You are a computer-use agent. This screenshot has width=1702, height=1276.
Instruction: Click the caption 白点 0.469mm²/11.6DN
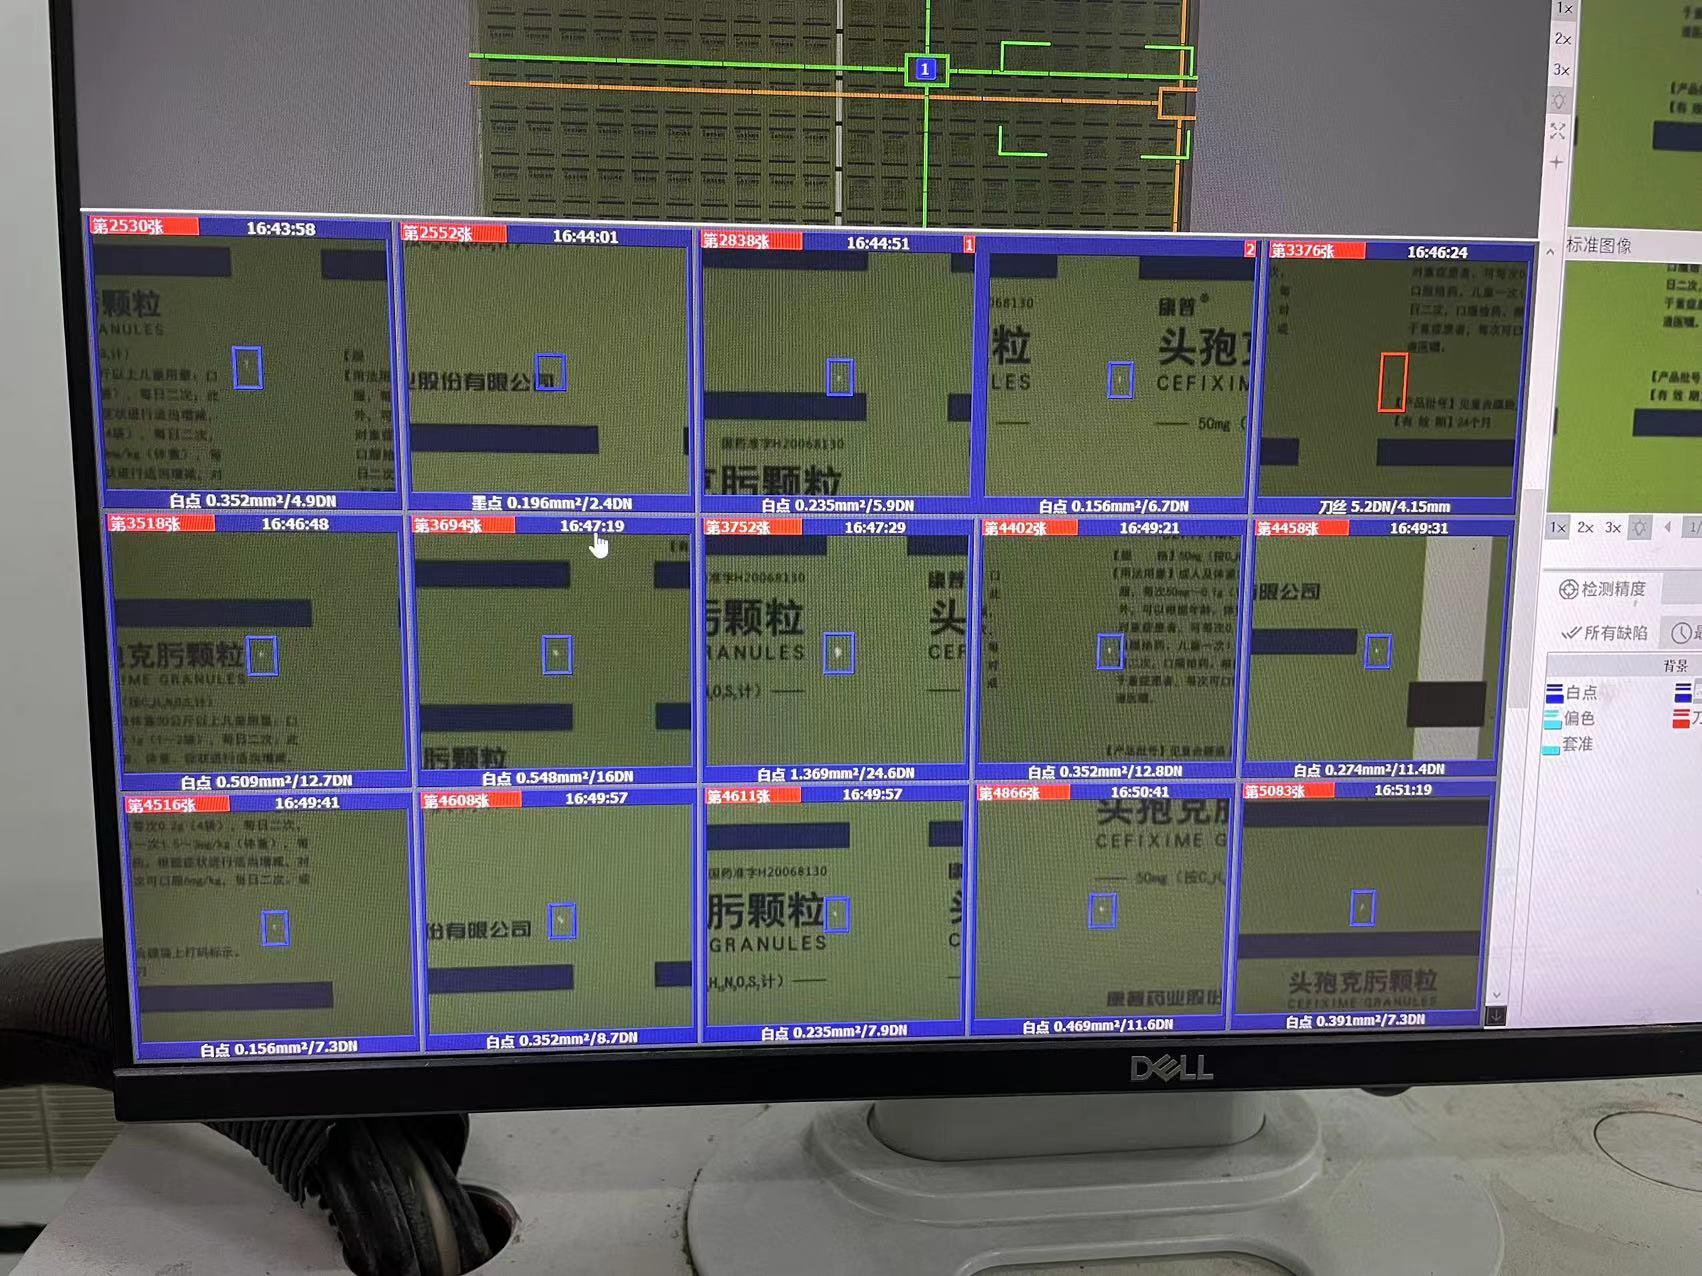[1098, 1026]
